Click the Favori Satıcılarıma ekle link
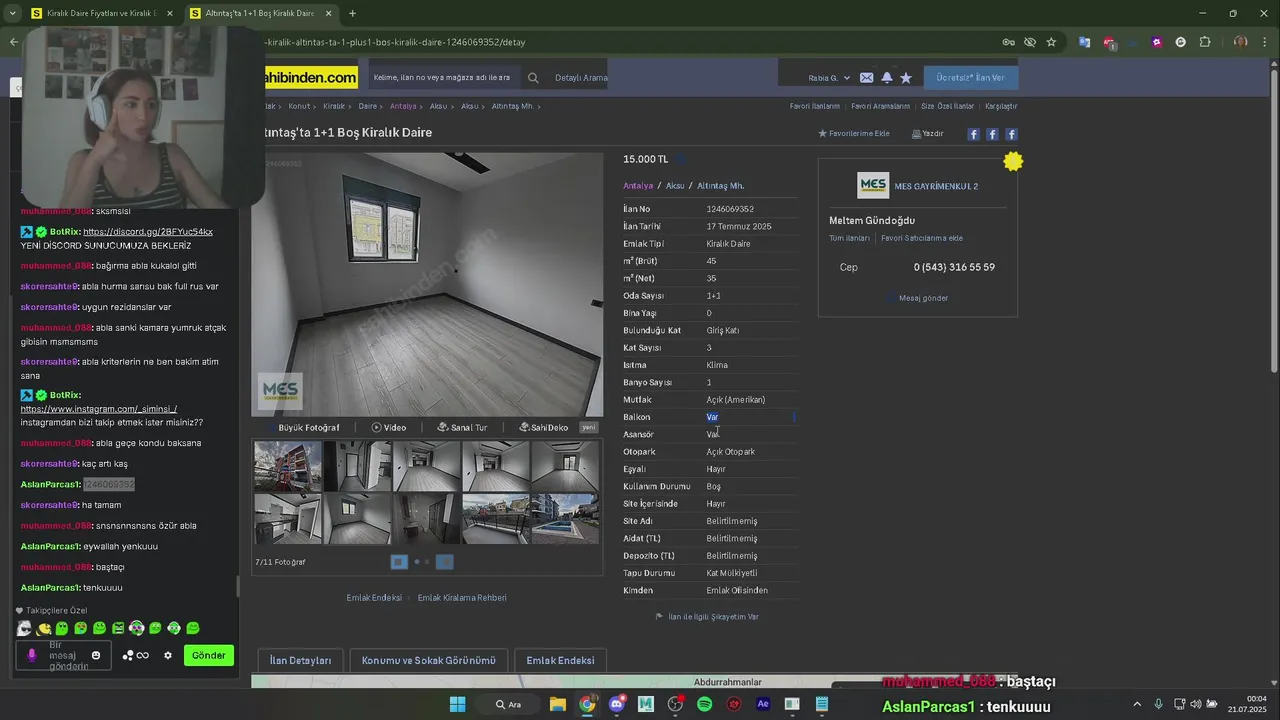 [x=922, y=238]
